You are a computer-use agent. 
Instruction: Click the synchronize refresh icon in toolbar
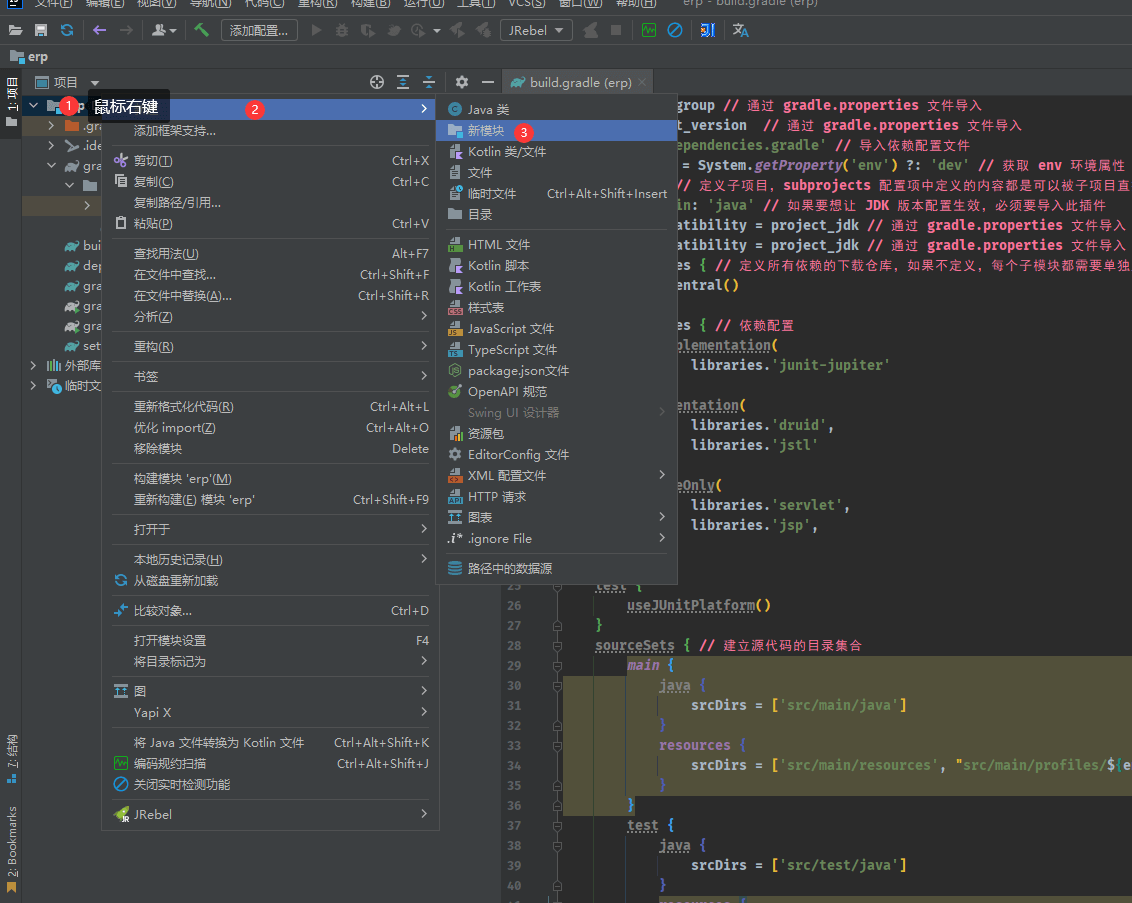coord(67,30)
